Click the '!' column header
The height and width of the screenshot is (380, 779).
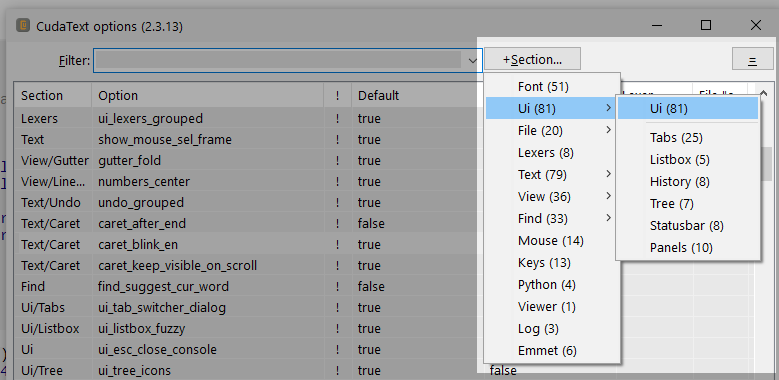point(337,95)
